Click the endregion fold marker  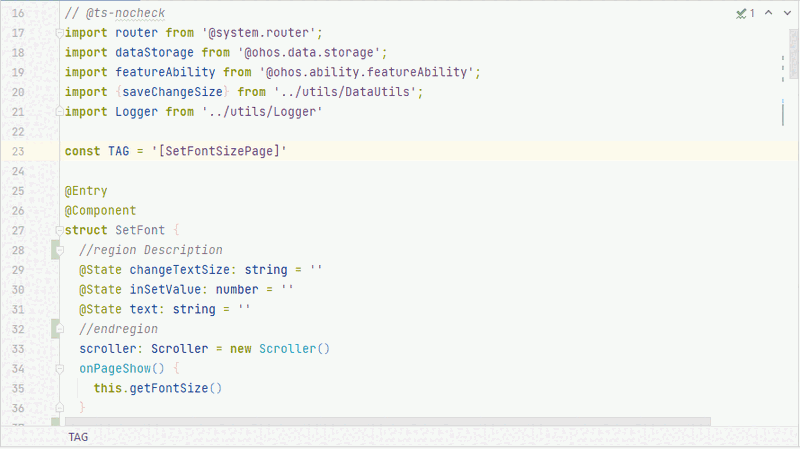click(59, 329)
